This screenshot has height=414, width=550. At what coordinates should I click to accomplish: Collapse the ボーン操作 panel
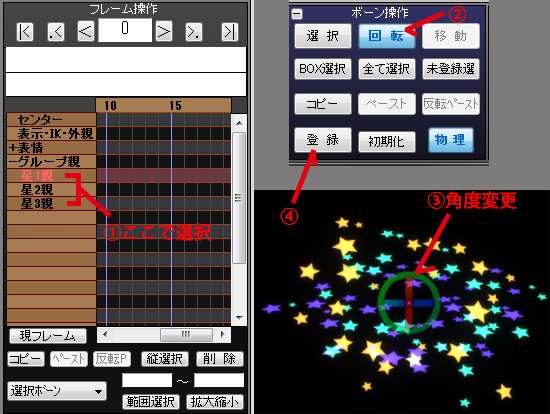click(x=297, y=14)
